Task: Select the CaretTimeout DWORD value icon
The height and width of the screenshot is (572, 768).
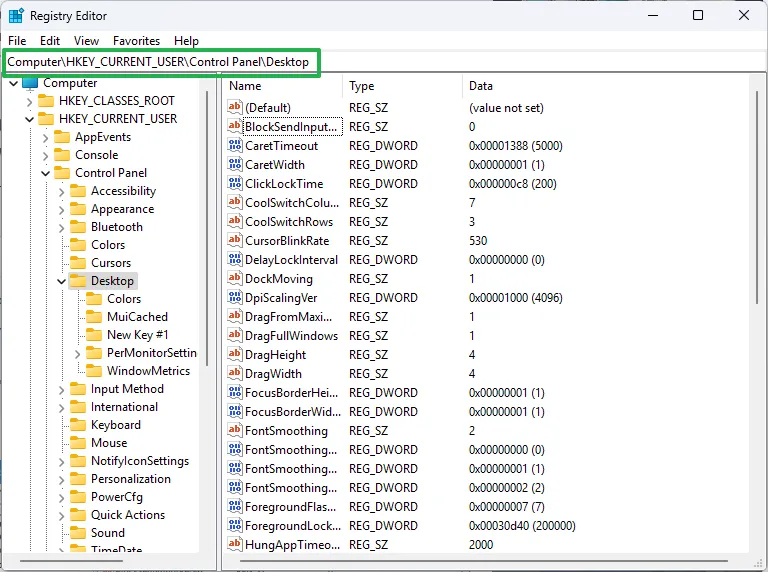Action: 235,146
